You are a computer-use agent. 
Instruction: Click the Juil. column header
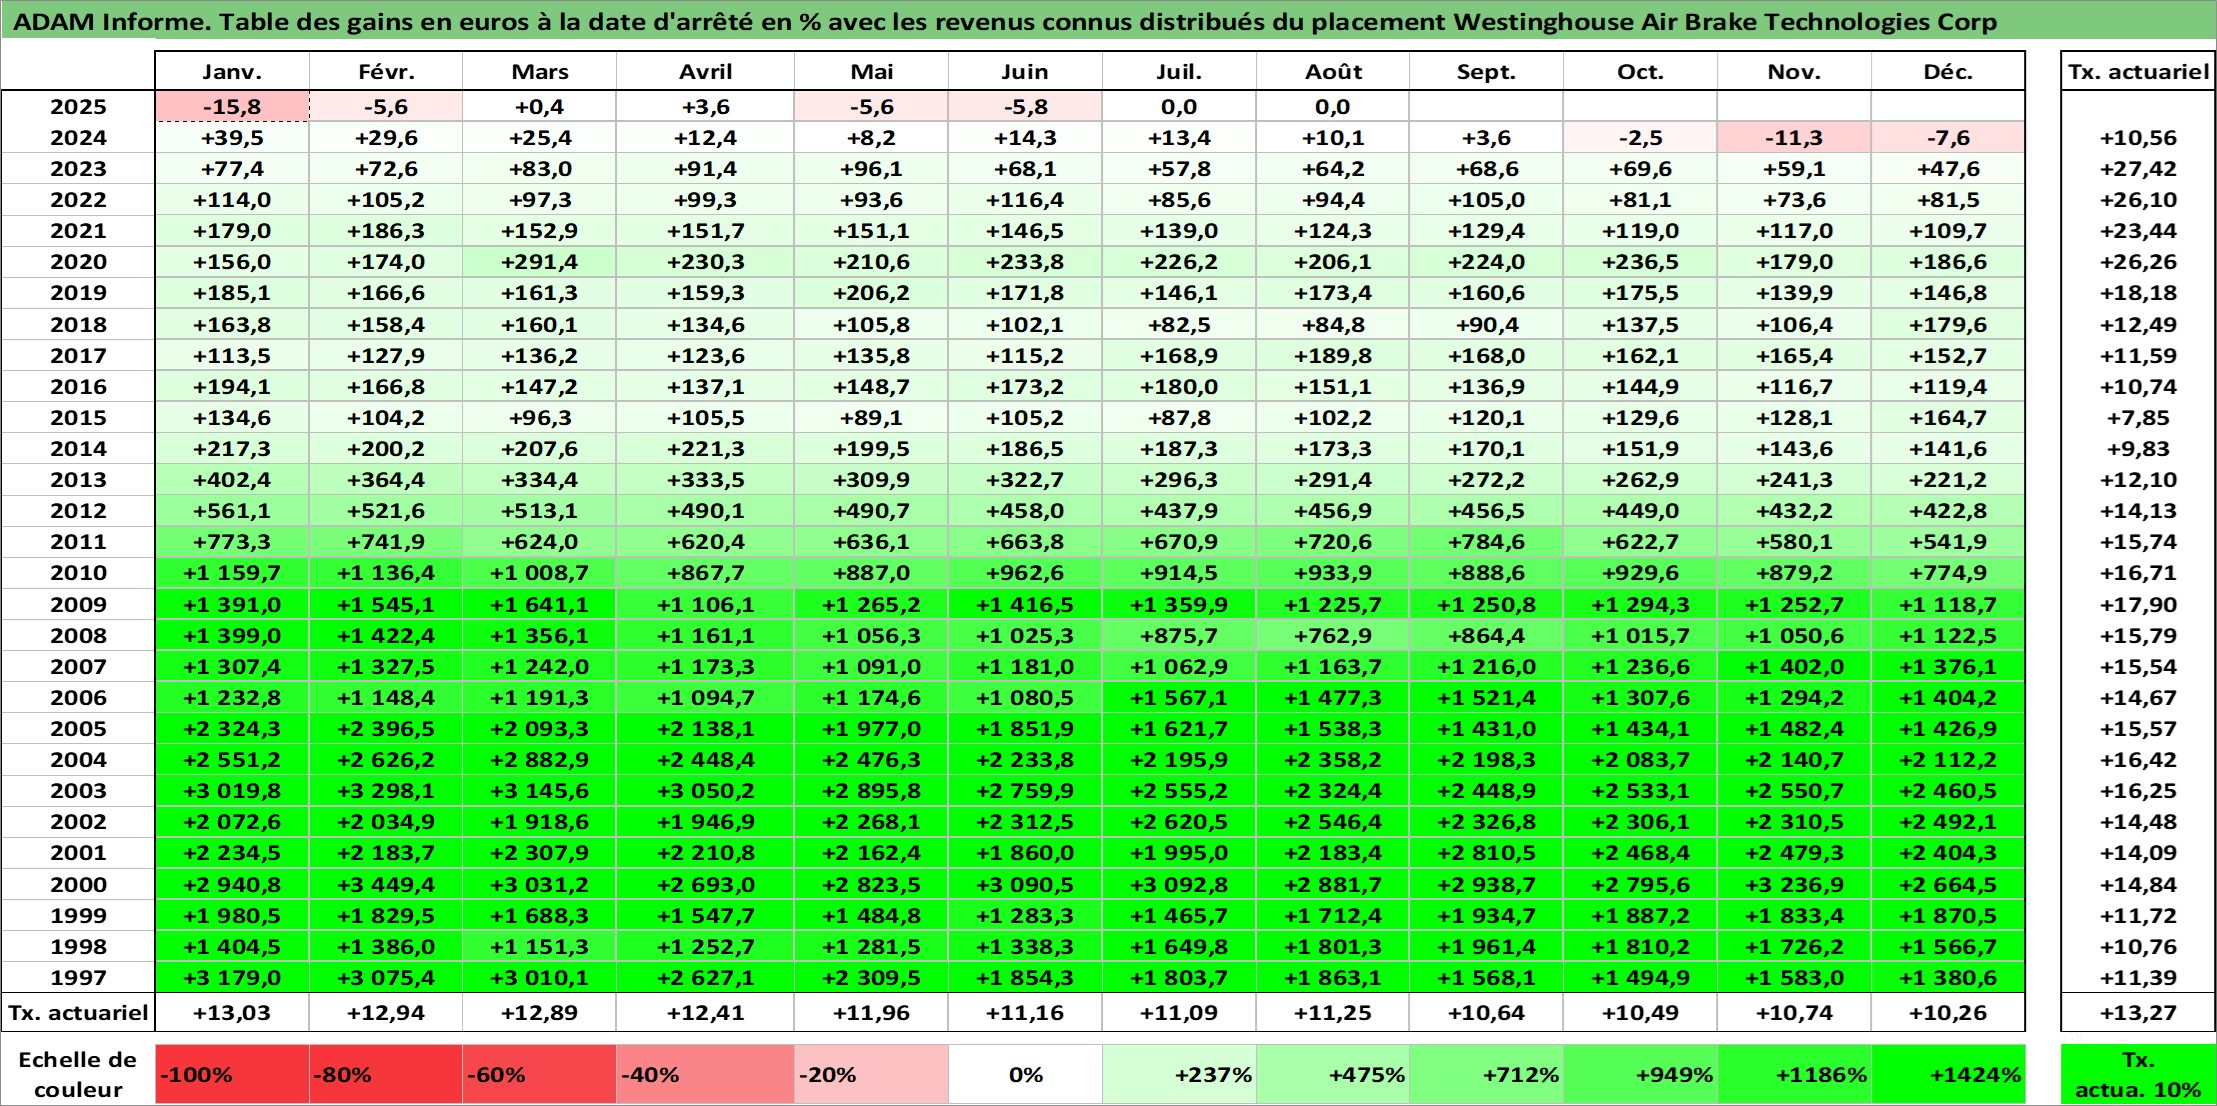pos(1179,71)
